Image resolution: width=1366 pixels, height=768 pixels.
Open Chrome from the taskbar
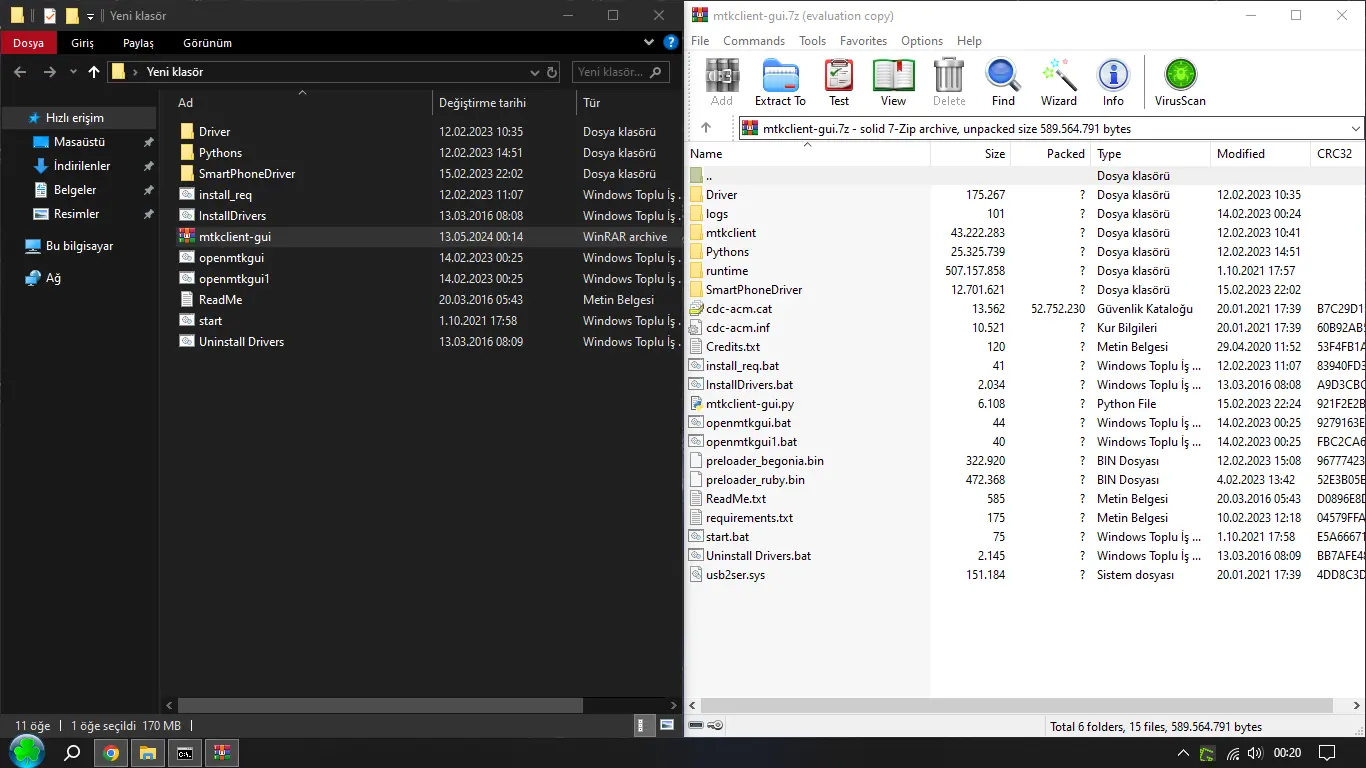[111, 753]
